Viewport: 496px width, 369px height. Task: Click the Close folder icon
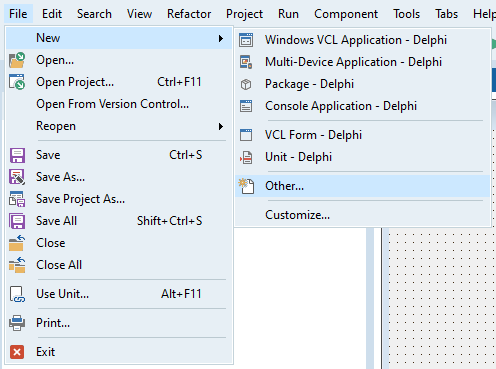[17, 243]
